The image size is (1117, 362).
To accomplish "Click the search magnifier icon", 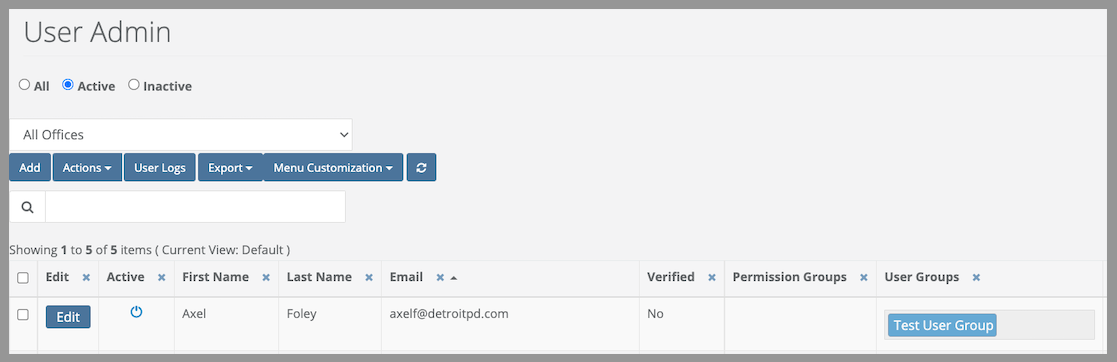I will (28, 207).
